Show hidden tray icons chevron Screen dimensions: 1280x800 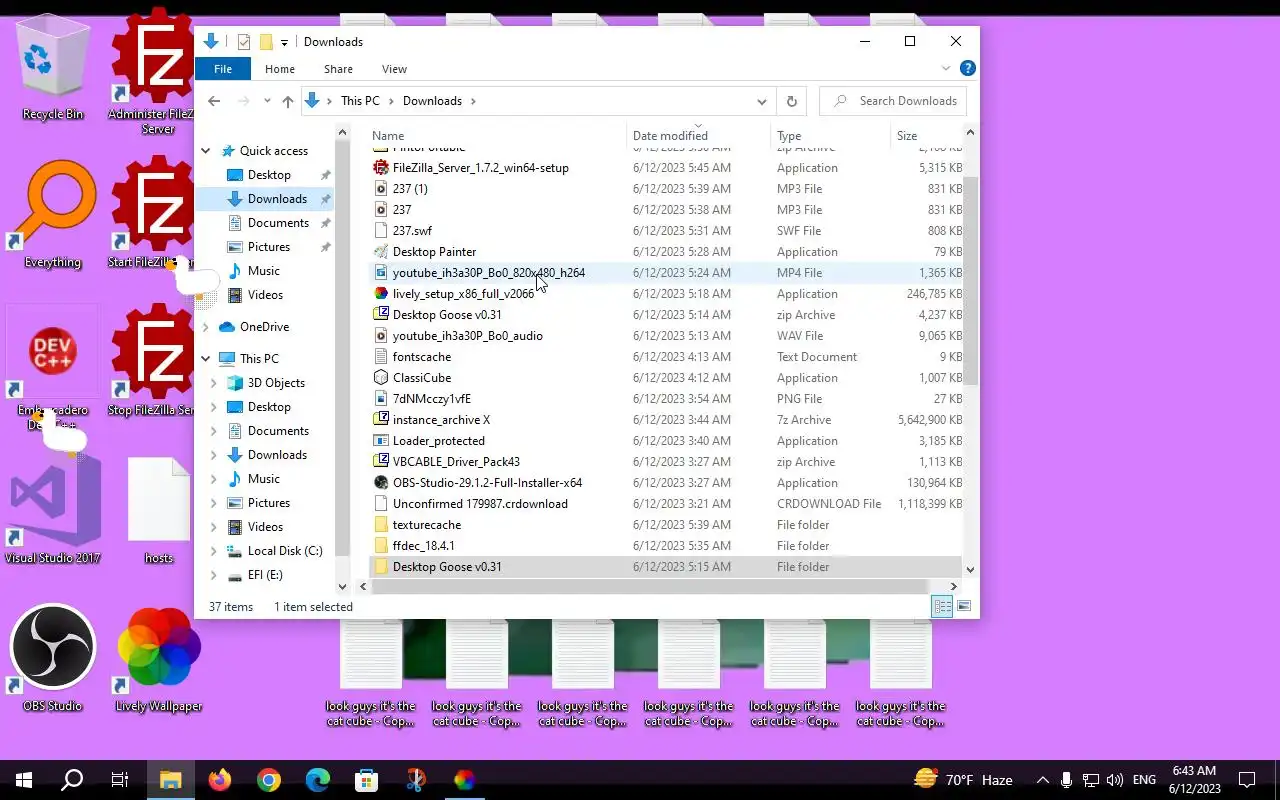pyautogui.click(x=1043, y=780)
